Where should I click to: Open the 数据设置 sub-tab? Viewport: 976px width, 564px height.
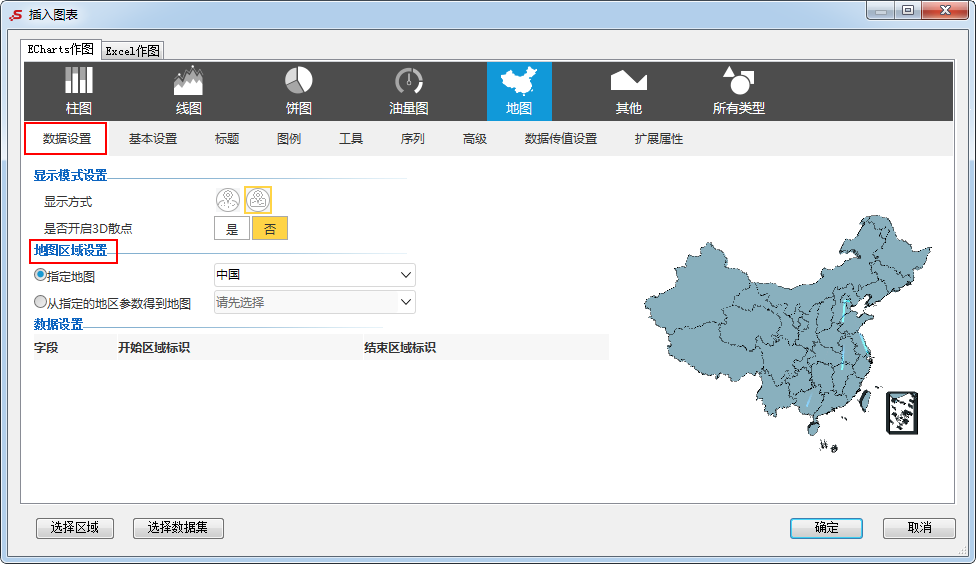click(x=67, y=139)
